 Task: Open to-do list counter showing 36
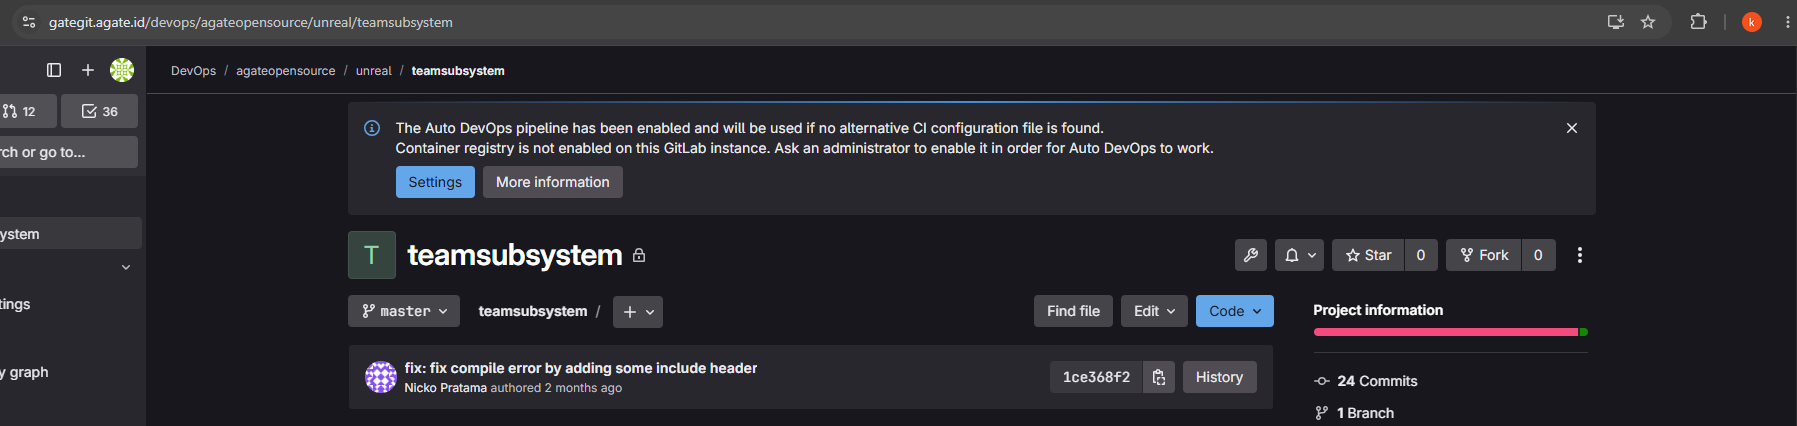(99, 111)
